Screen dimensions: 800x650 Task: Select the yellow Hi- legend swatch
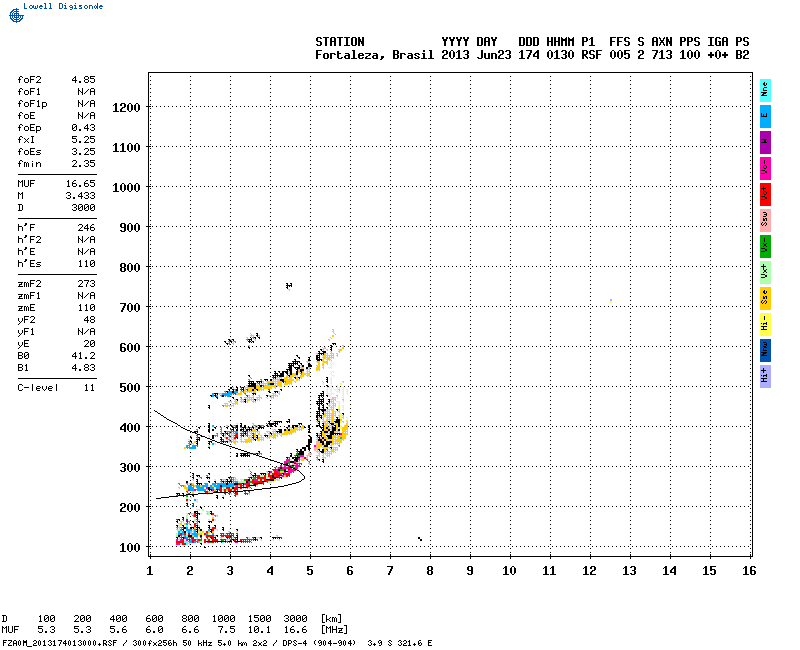tap(765, 324)
